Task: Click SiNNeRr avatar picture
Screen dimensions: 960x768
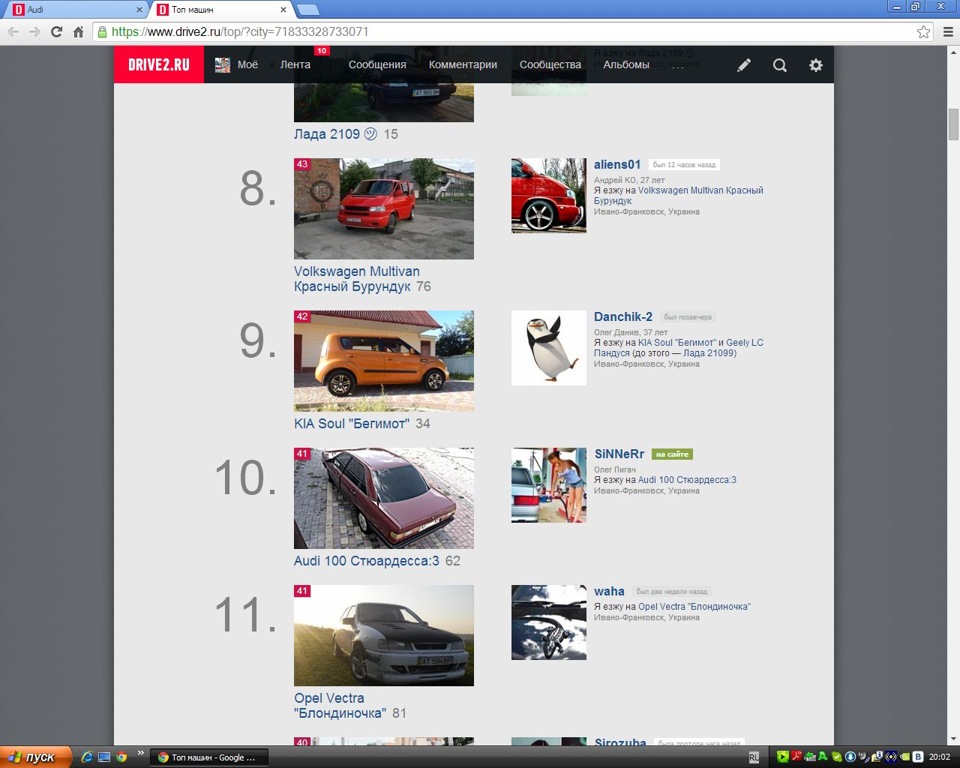Action: (x=549, y=485)
